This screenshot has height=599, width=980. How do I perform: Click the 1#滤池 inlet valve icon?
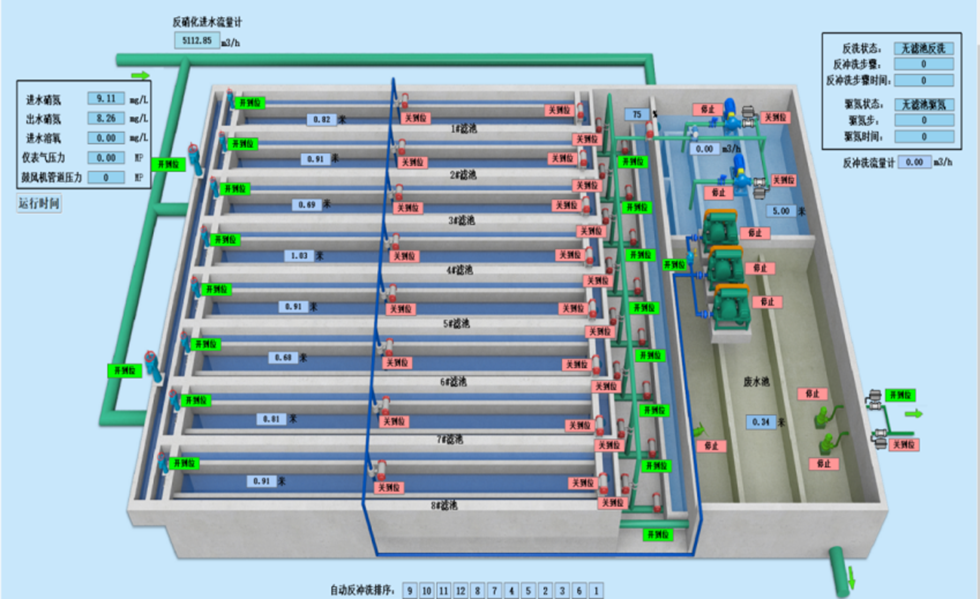[230, 99]
